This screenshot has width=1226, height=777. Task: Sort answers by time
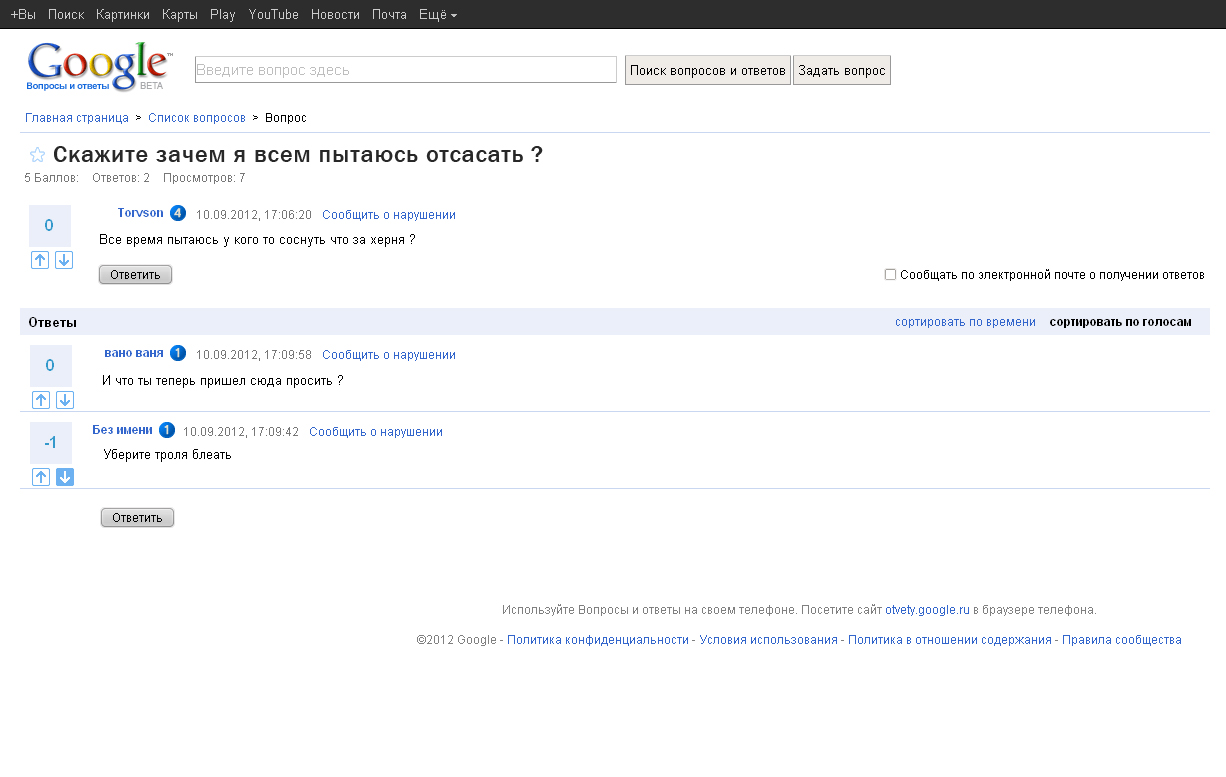[966, 322]
